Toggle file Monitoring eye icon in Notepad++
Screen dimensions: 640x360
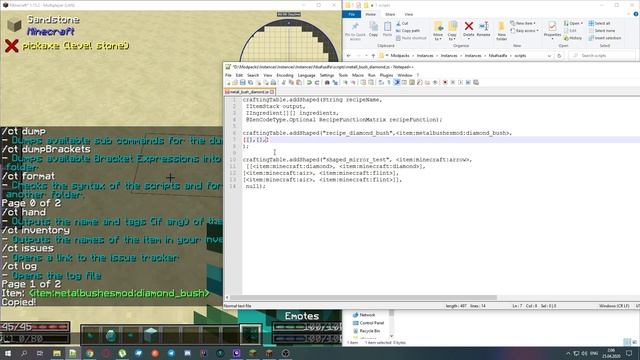pyautogui.click(x=435, y=82)
